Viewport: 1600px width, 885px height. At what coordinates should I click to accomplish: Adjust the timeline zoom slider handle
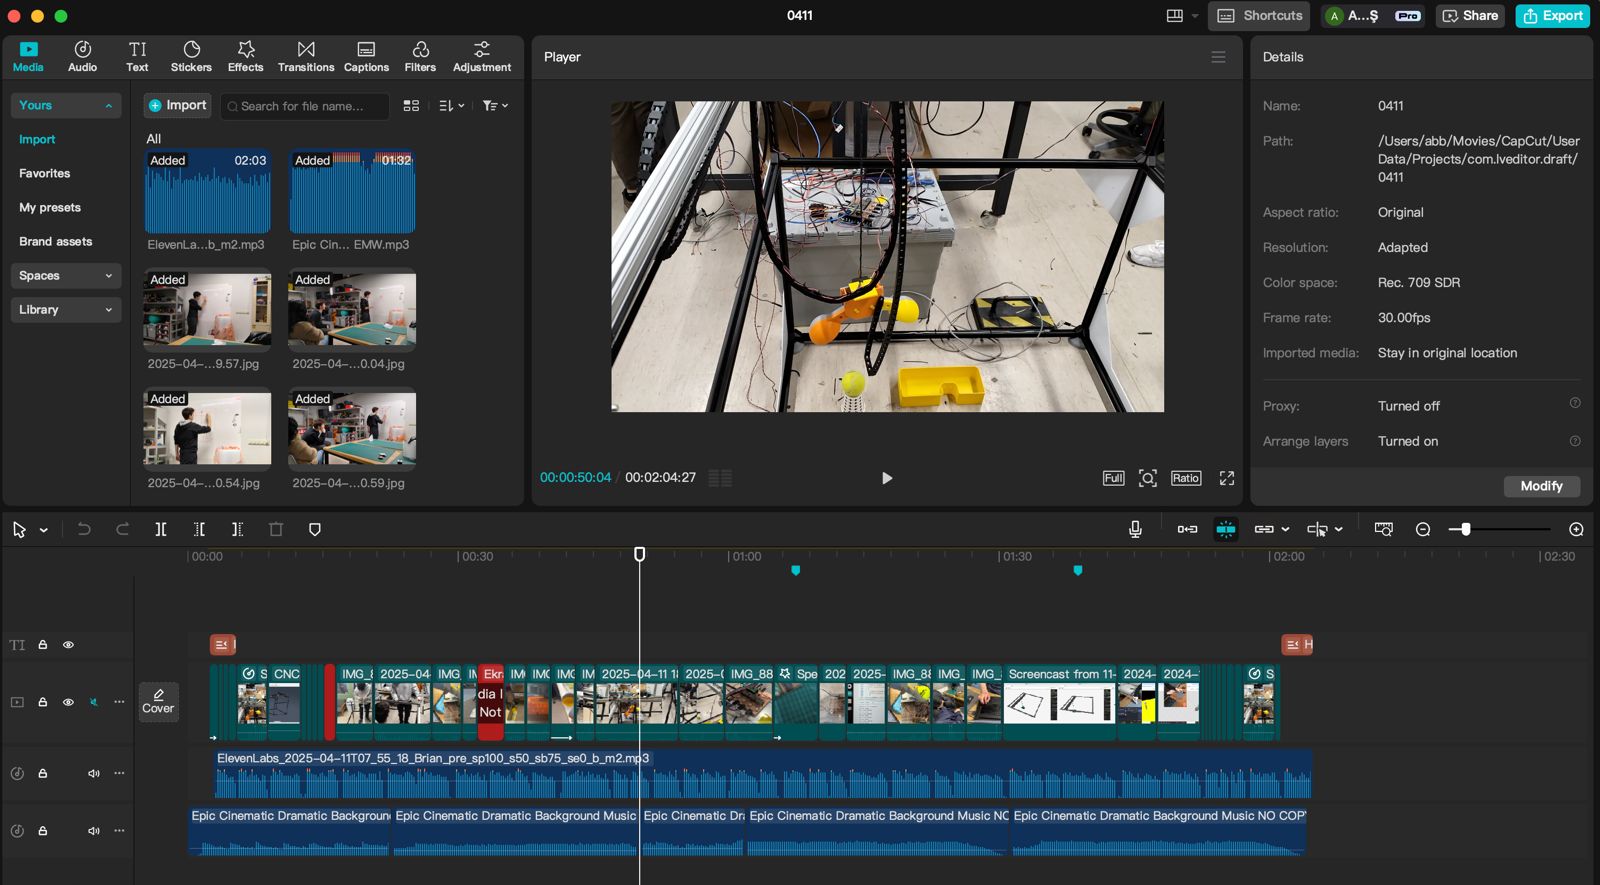[x=1465, y=529]
